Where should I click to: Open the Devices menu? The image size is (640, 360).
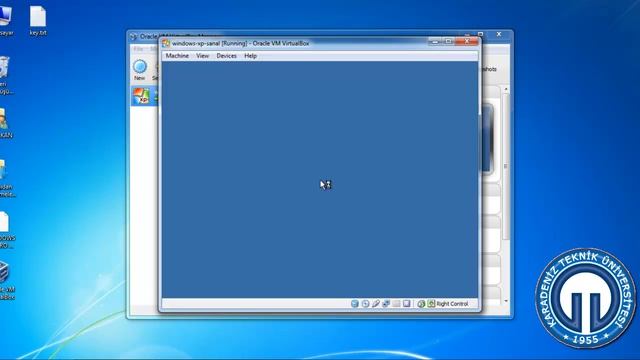coord(227,56)
